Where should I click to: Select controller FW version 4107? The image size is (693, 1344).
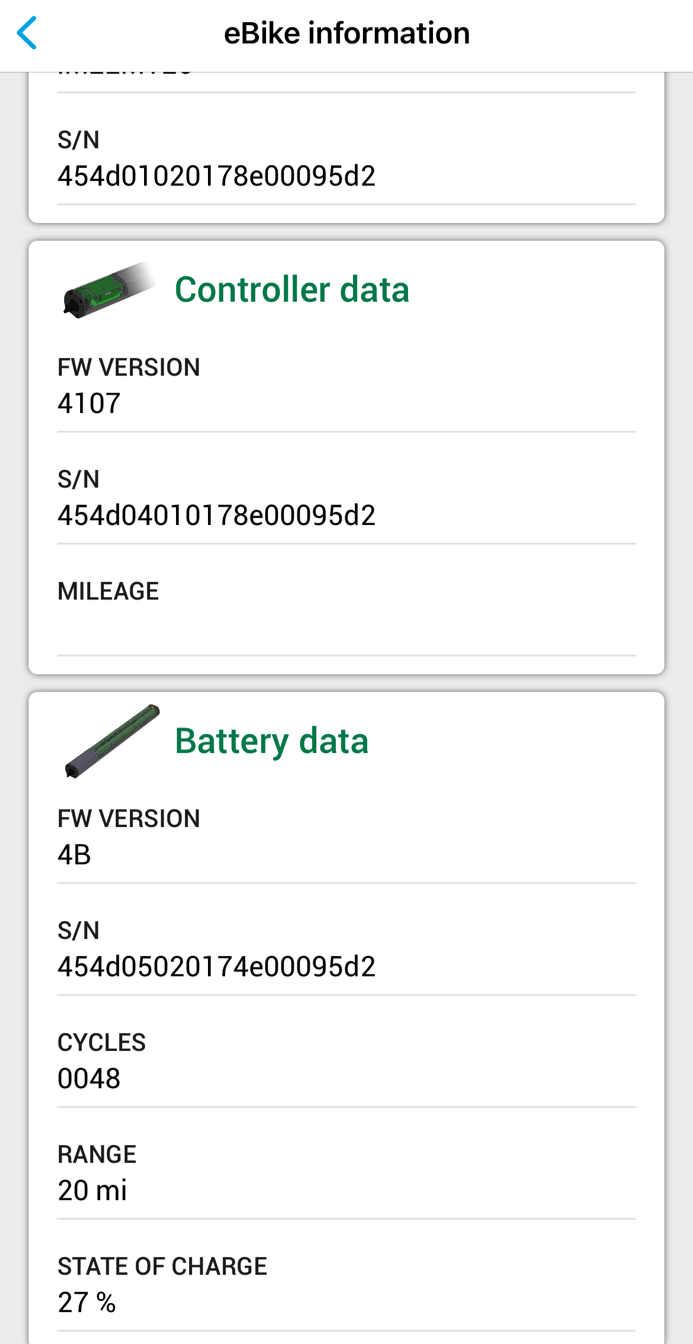coord(89,404)
